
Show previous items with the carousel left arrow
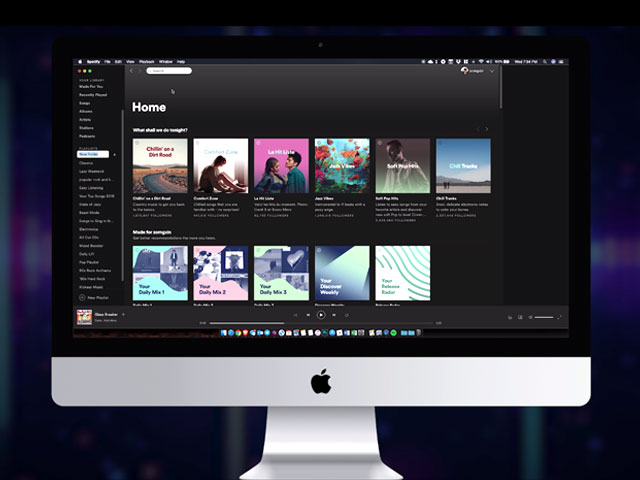tap(478, 129)
